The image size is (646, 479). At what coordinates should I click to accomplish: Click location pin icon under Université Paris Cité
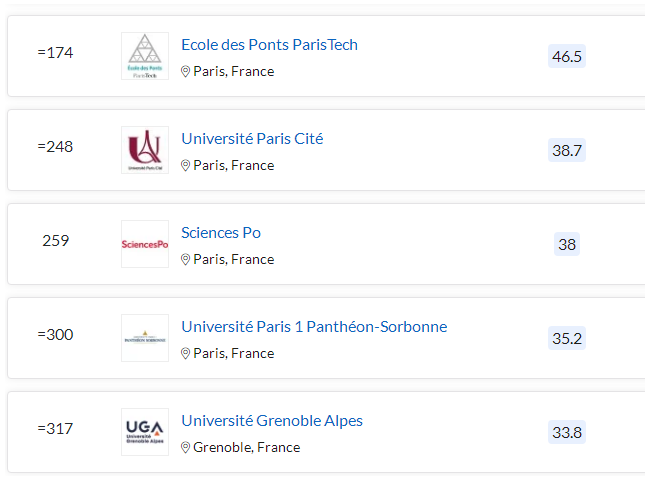pos(185,165)
